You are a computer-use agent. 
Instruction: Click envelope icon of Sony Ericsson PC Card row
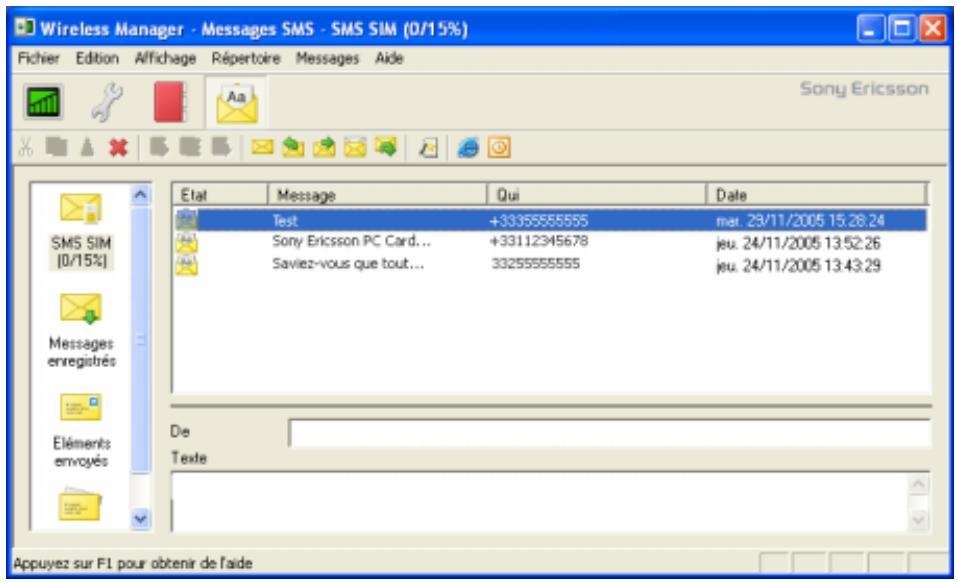pos(187,243)
